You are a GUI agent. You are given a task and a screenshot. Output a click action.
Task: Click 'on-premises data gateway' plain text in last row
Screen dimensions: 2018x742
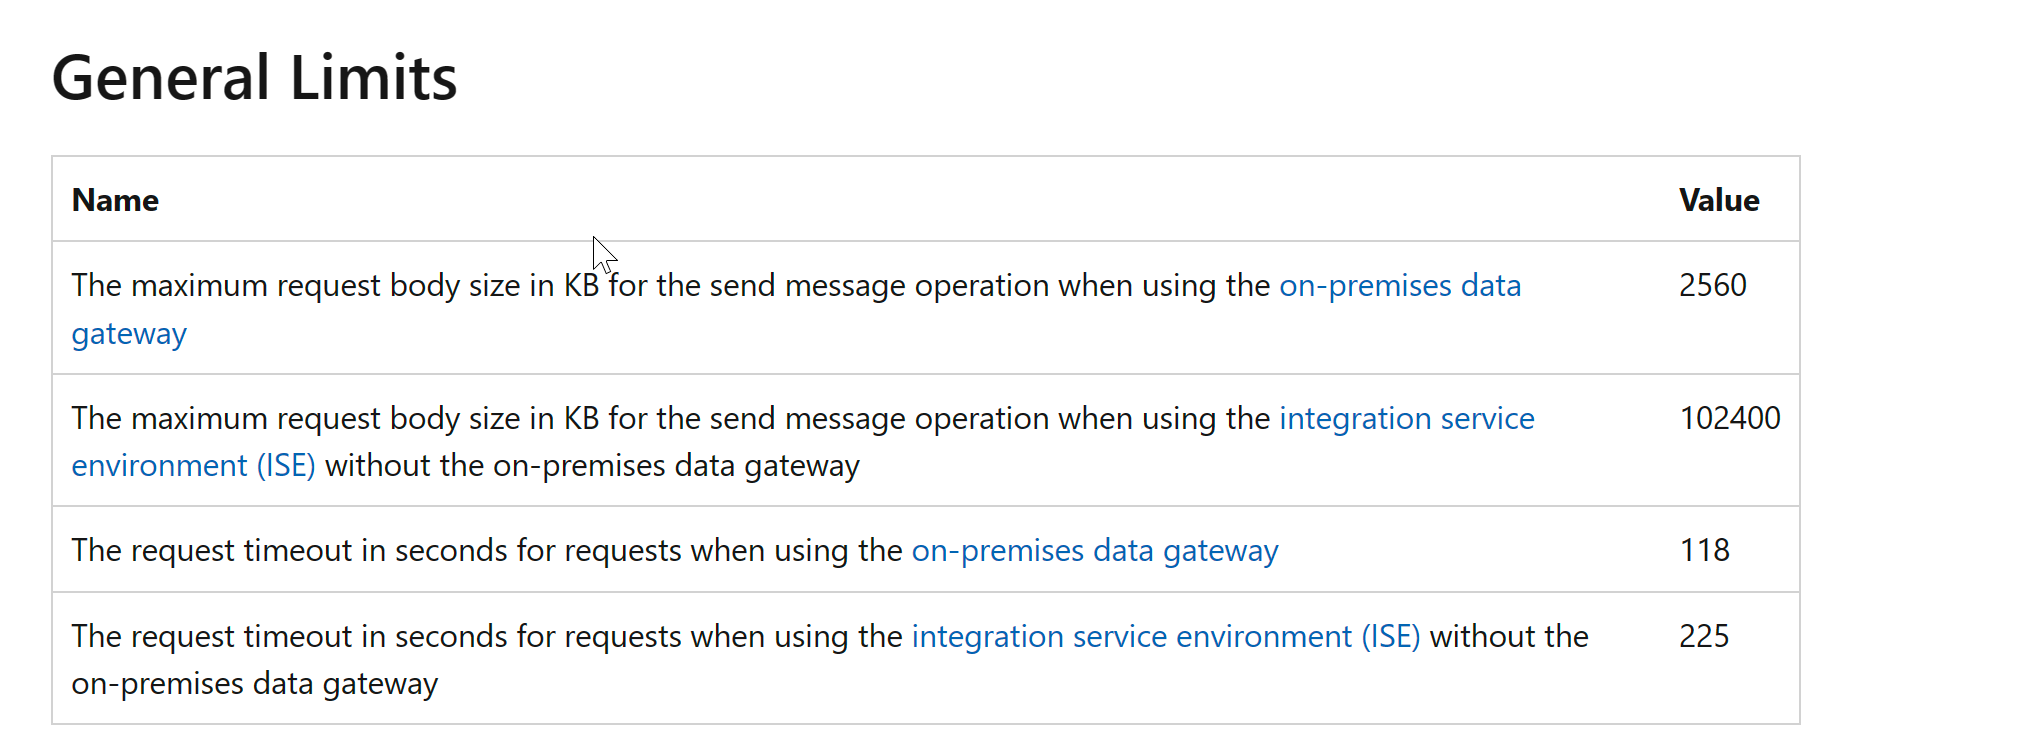tap(255, 684)
